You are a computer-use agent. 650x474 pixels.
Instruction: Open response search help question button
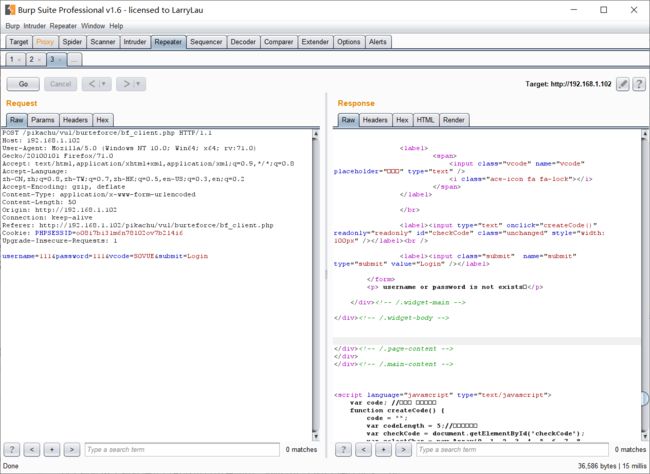pyautogui.click(x=343, y=449)
